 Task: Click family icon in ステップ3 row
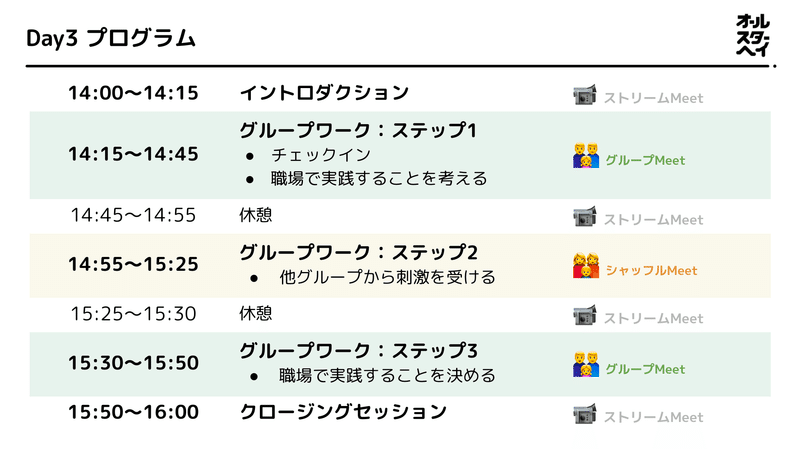tap(586, 364)
